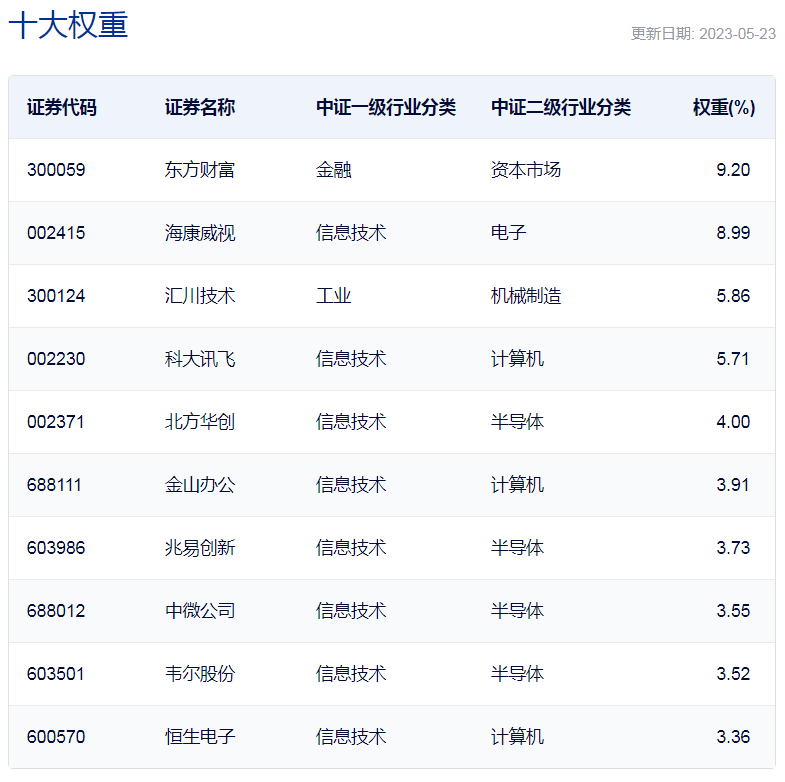Viewport: 785px width, 782px height.
Task: Click 信息技术 in the 金山办公 row
Action: (x=351, y=485)
